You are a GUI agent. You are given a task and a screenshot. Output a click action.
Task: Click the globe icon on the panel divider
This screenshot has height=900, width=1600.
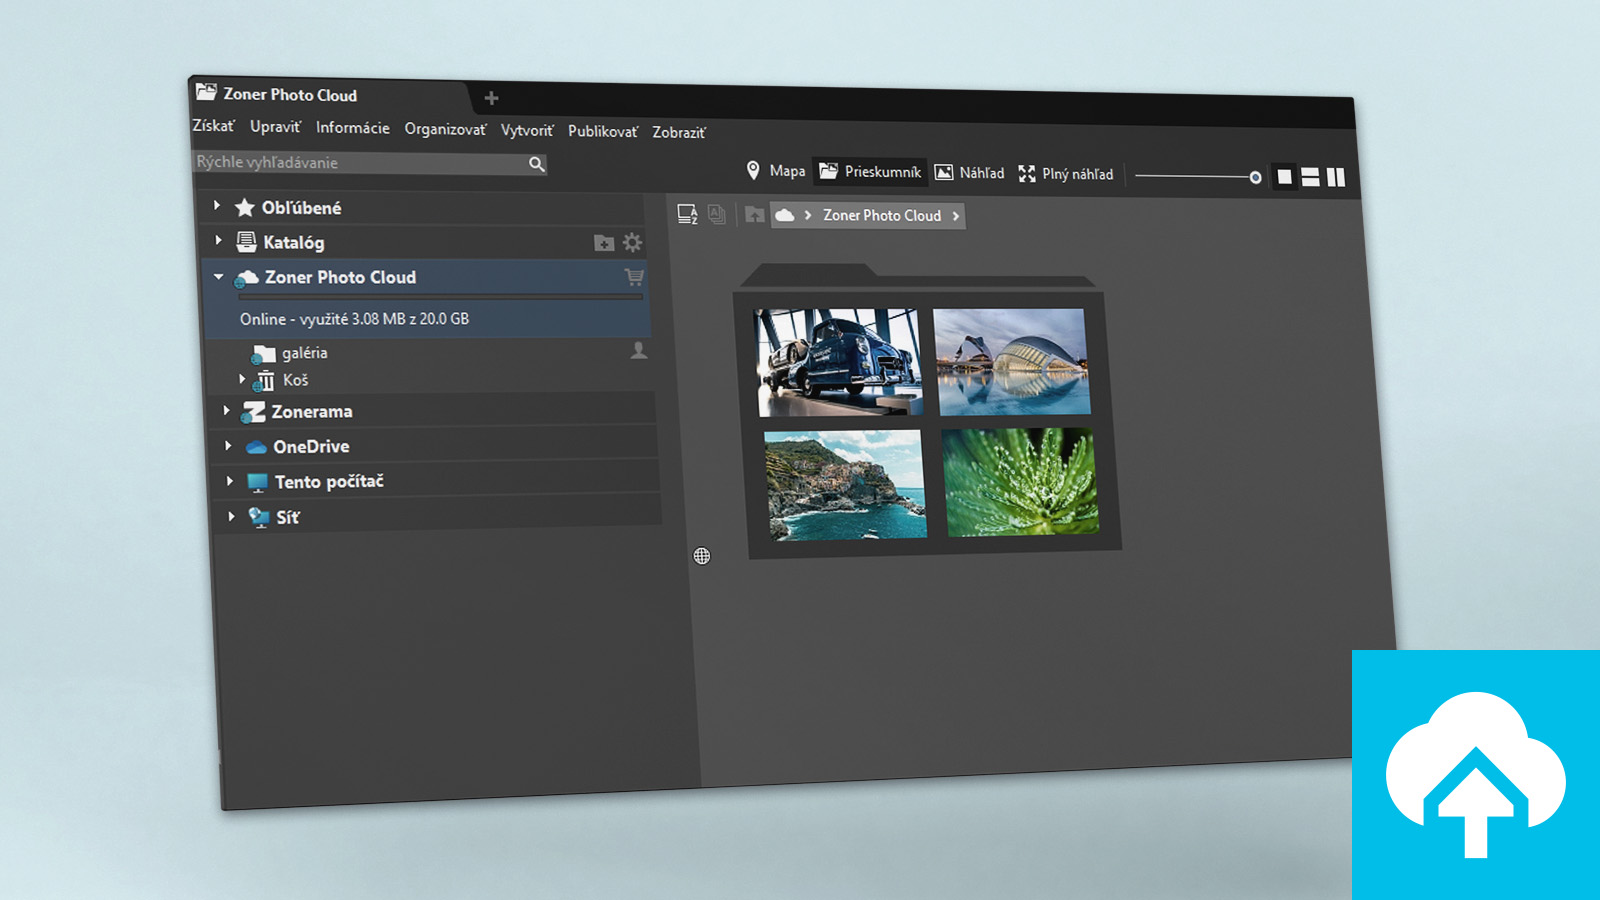[702, 556]
